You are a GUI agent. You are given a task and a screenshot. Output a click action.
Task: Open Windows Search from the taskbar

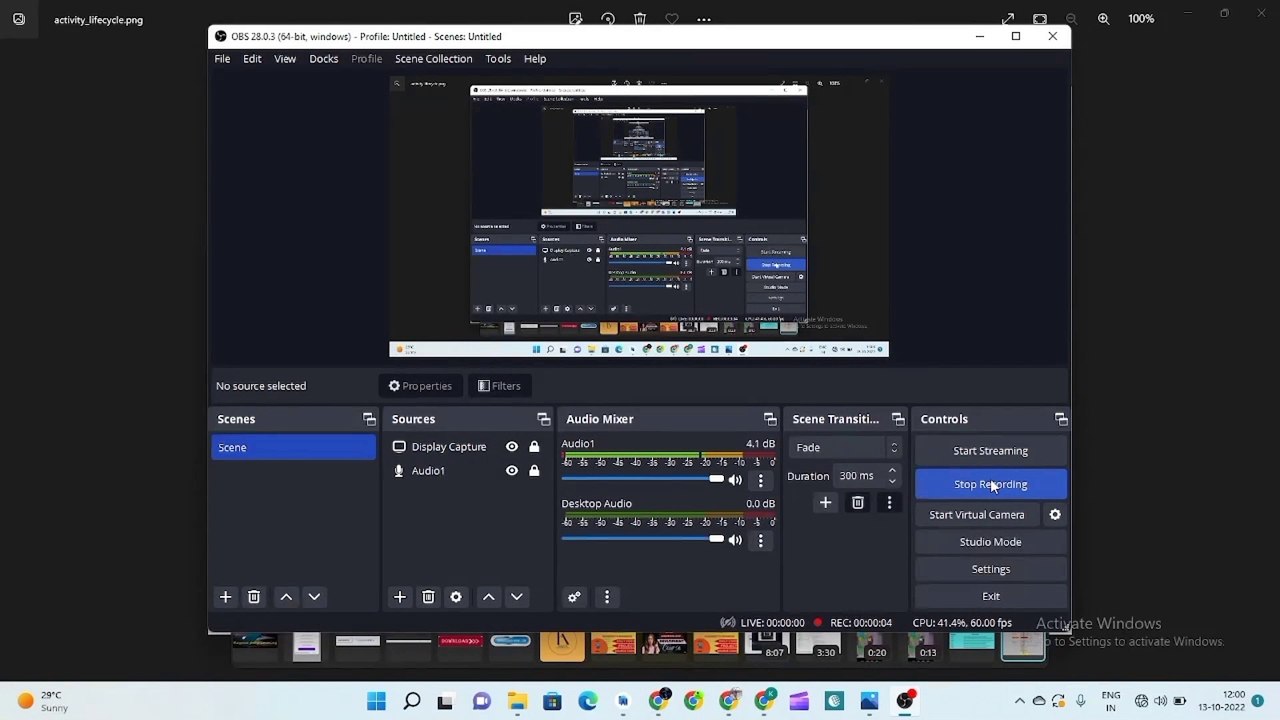tap(412, 701)
